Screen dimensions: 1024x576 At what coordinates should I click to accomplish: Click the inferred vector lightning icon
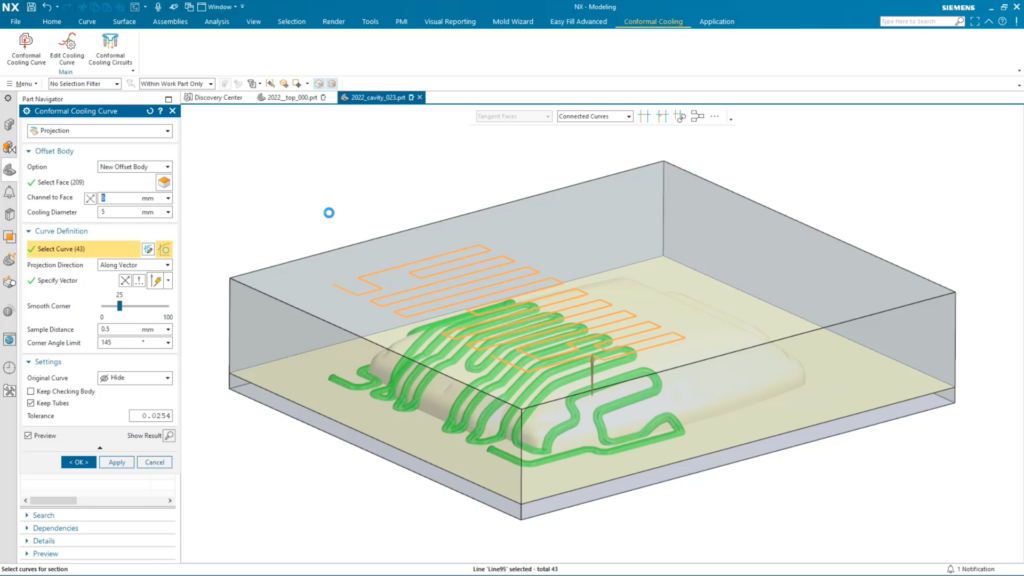click(x=155, y=281)
